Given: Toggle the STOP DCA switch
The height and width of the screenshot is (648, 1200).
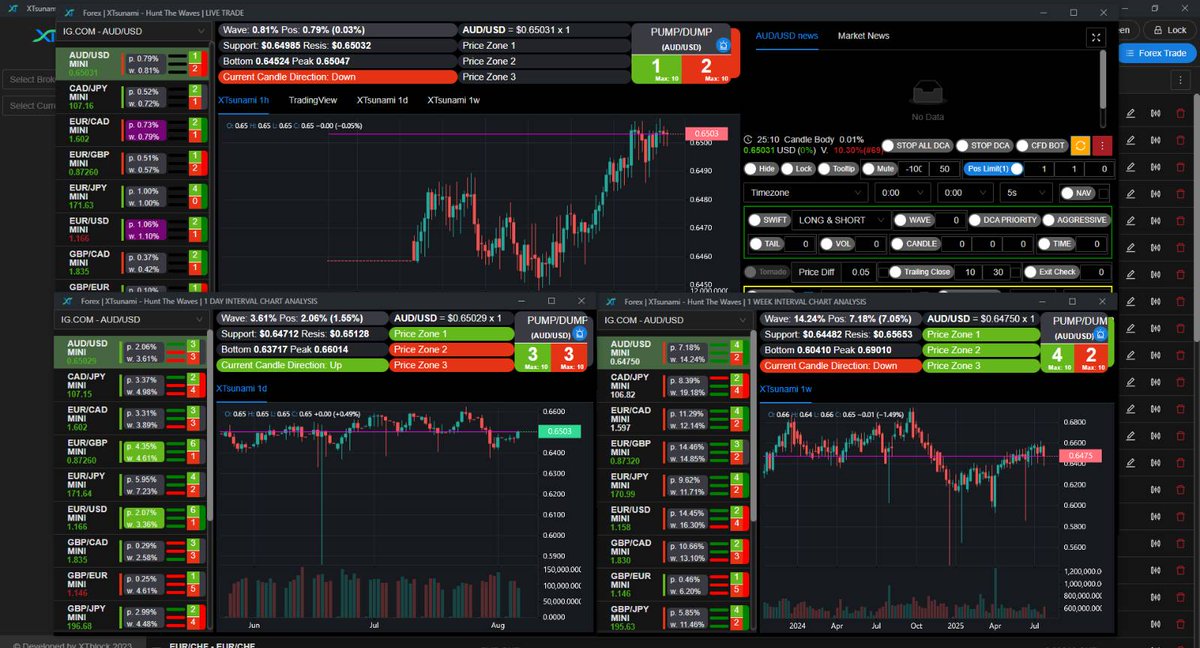Looking at the screenshot, I should pos(983,146).
